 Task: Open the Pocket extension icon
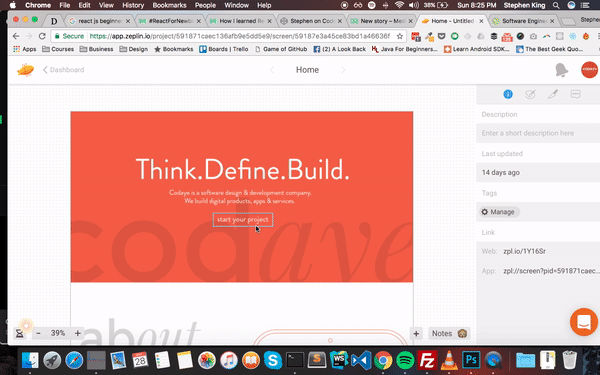[x=442, y=36]
